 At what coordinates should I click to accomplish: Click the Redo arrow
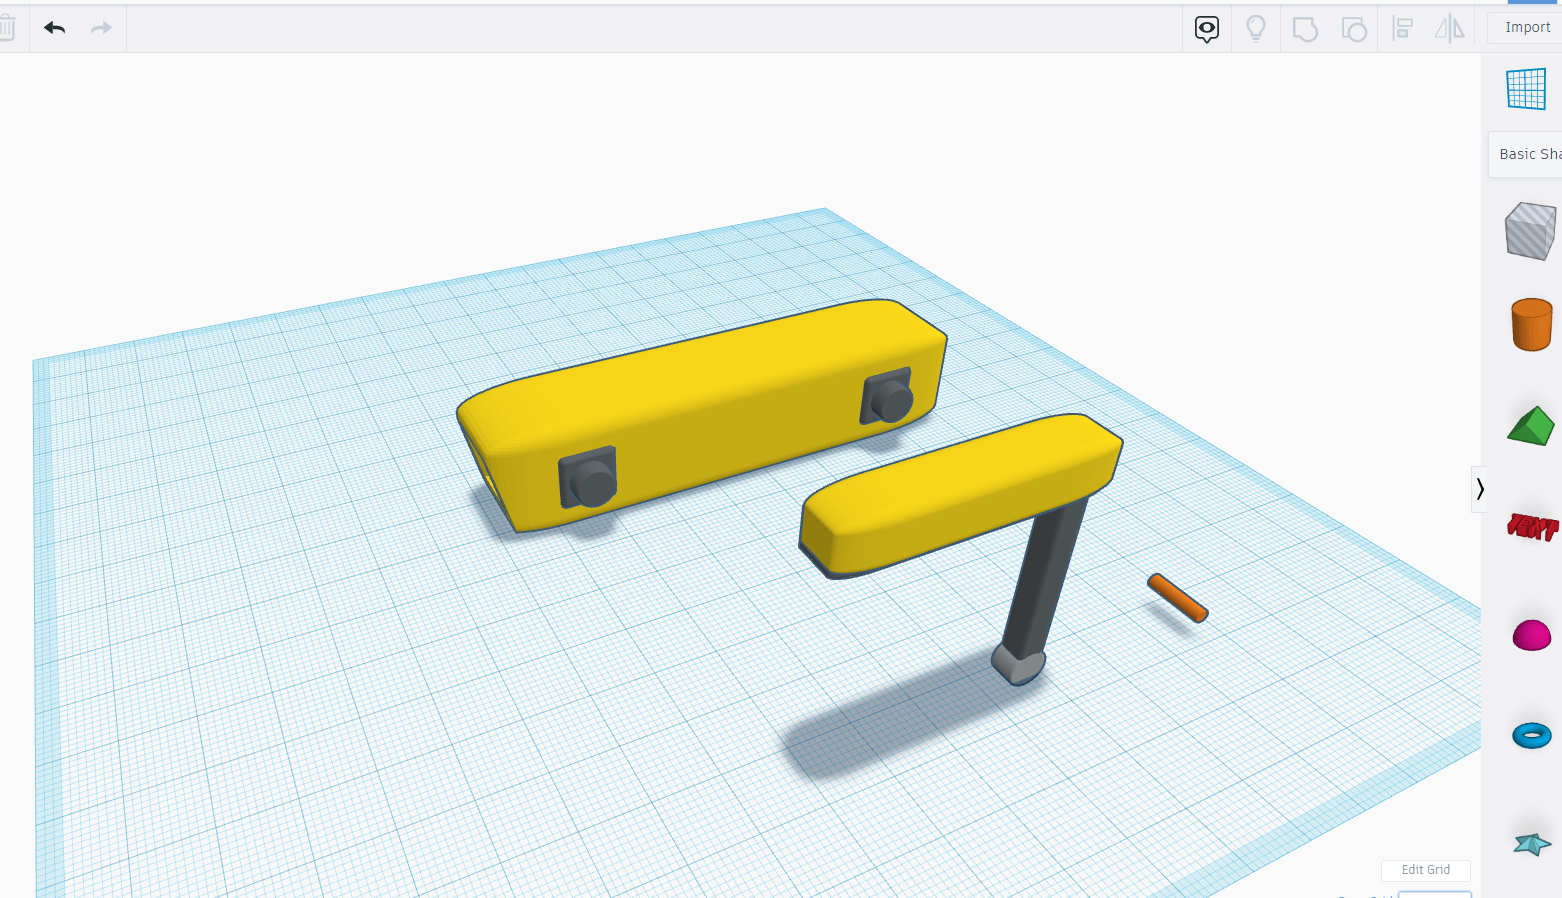point(101,28)
